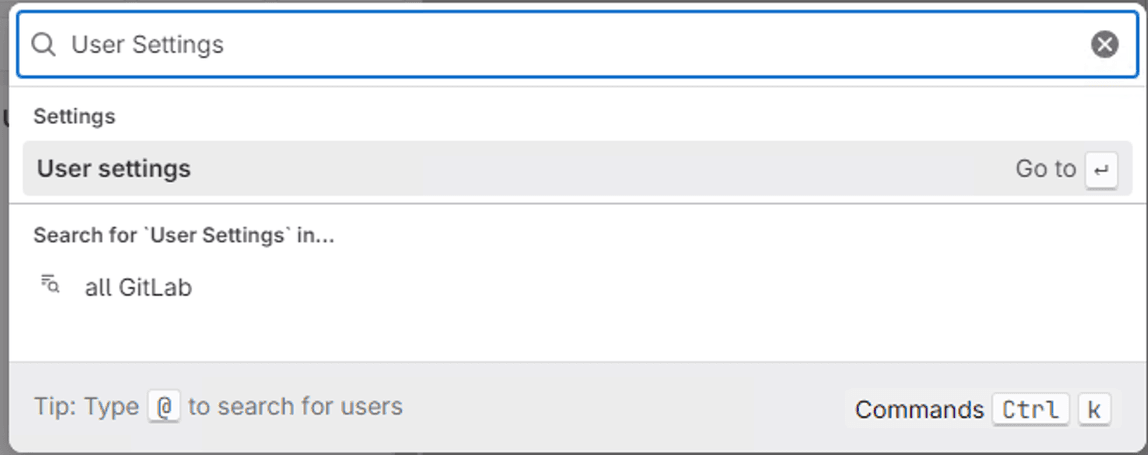Click the "Search for User Settings in..." heading
The image size is (1148, 455).
(183, 236)
